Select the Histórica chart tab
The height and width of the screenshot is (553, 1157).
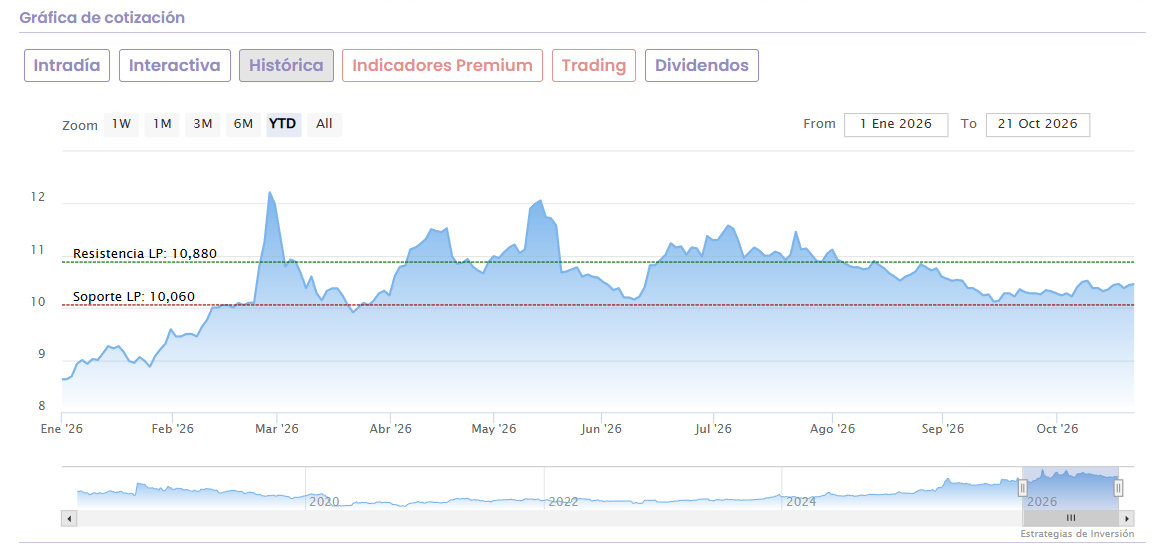point(286,66)
